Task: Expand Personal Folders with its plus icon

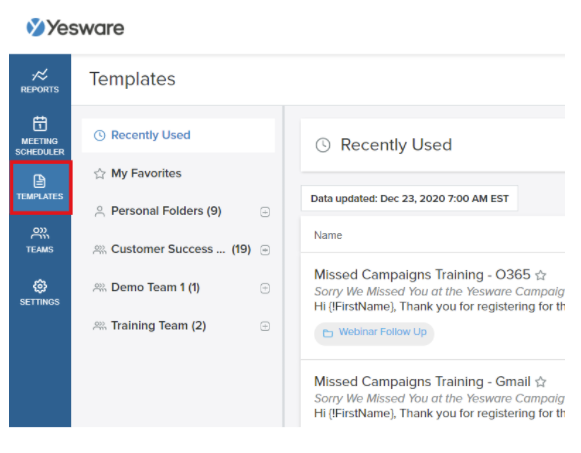Action: (x=265, y=212)
